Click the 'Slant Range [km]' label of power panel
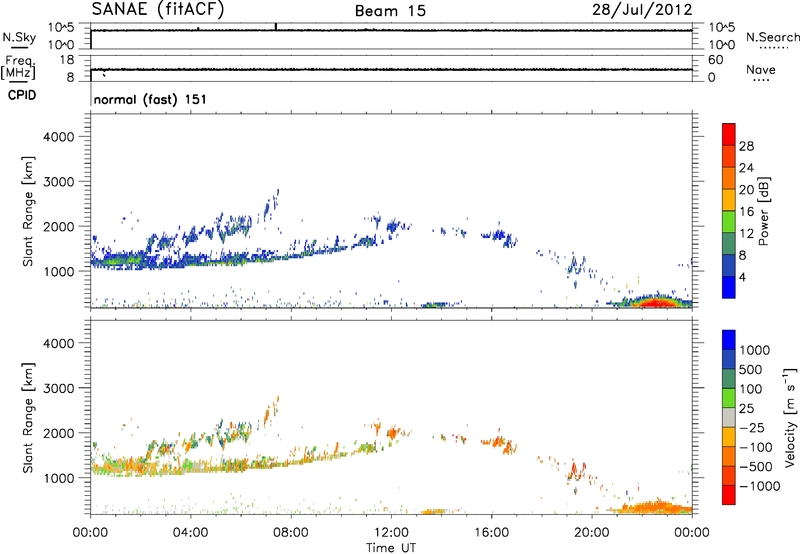This screenshot has height=554, width=800. pos(28,211)
